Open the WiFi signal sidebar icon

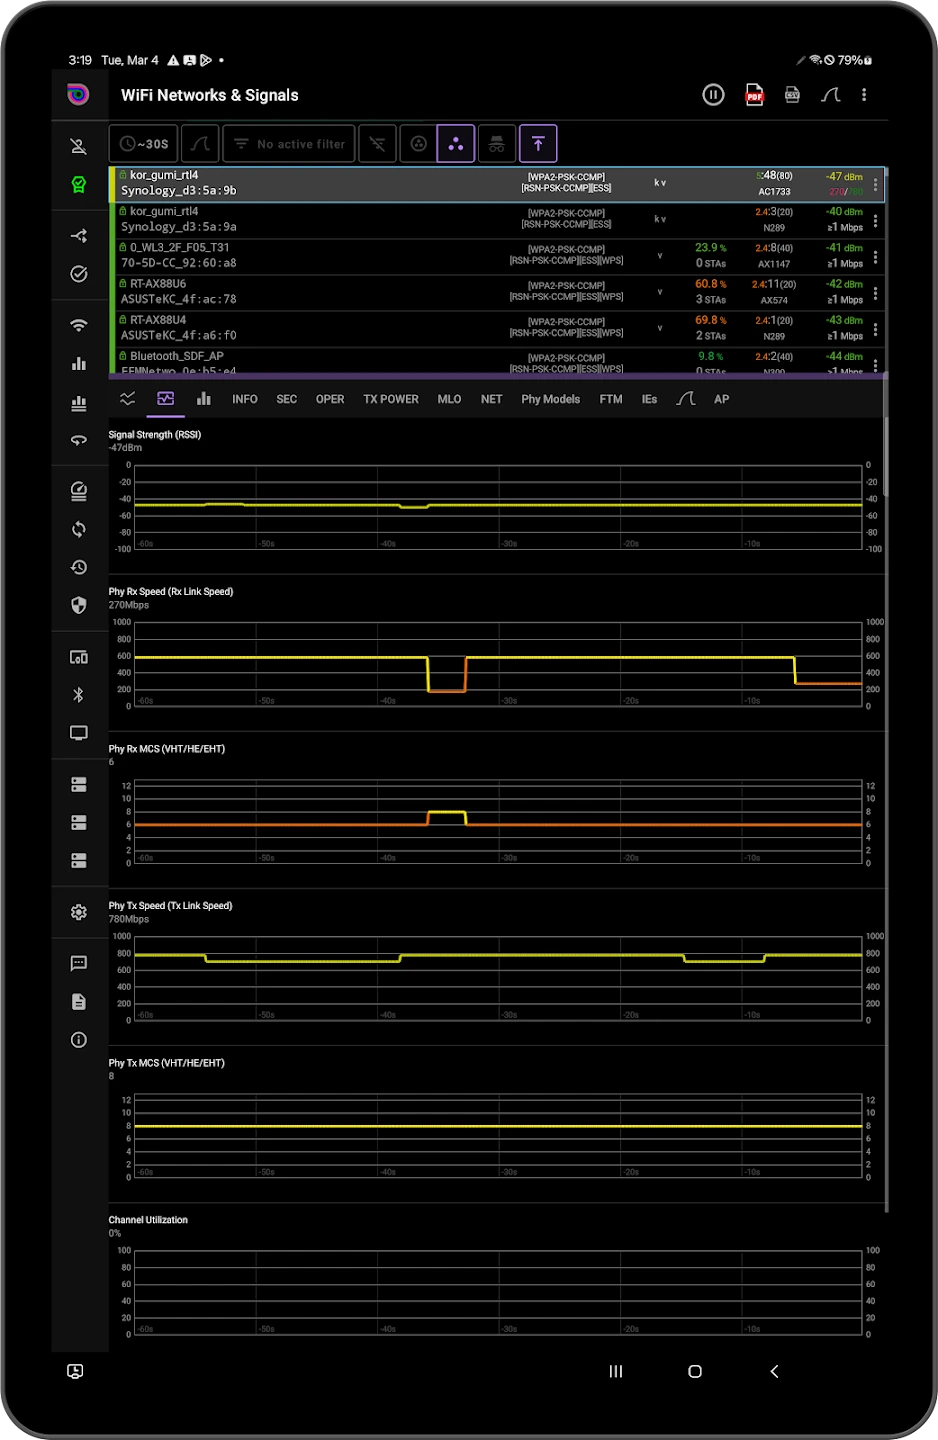pos(79,325)
